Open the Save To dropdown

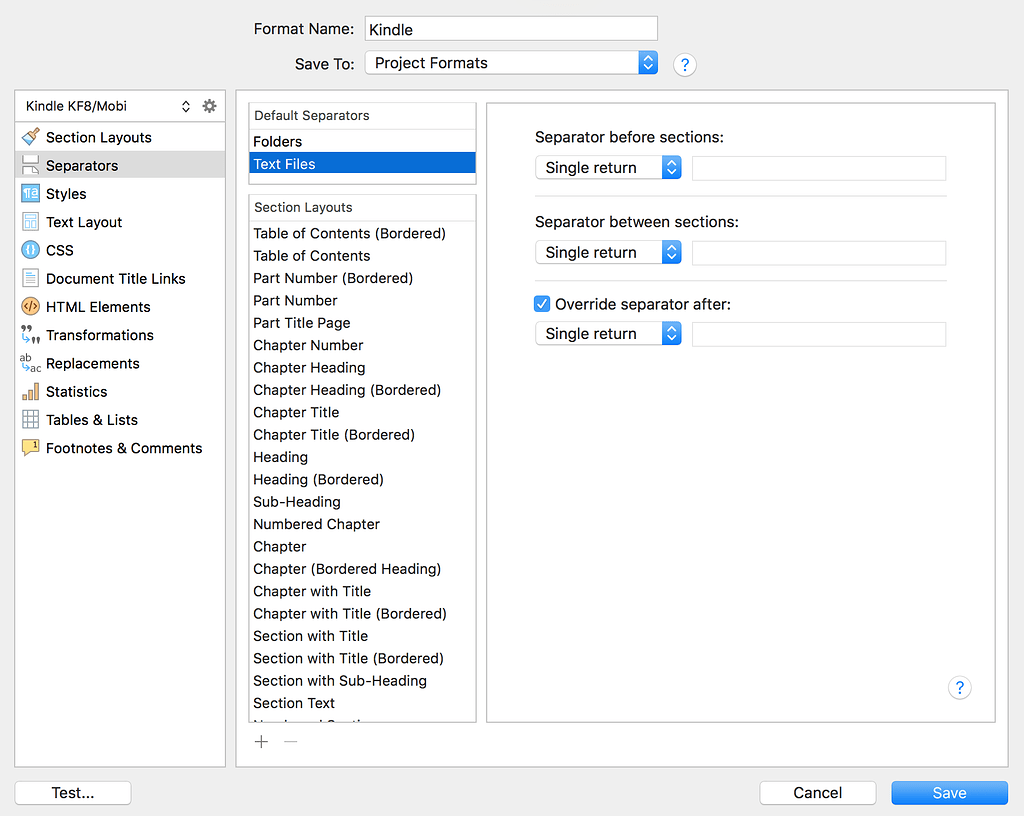click(x=646, y=62)
